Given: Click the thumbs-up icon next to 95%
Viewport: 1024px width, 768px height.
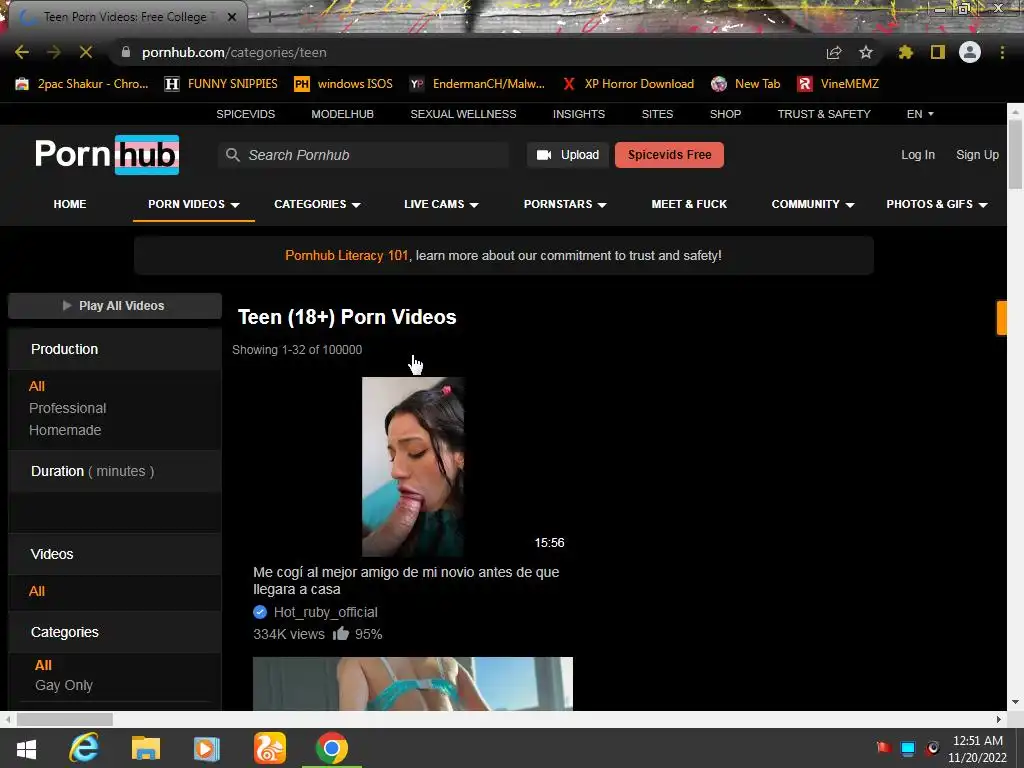Looking at the screenshot, I should (x=341, y=633).
